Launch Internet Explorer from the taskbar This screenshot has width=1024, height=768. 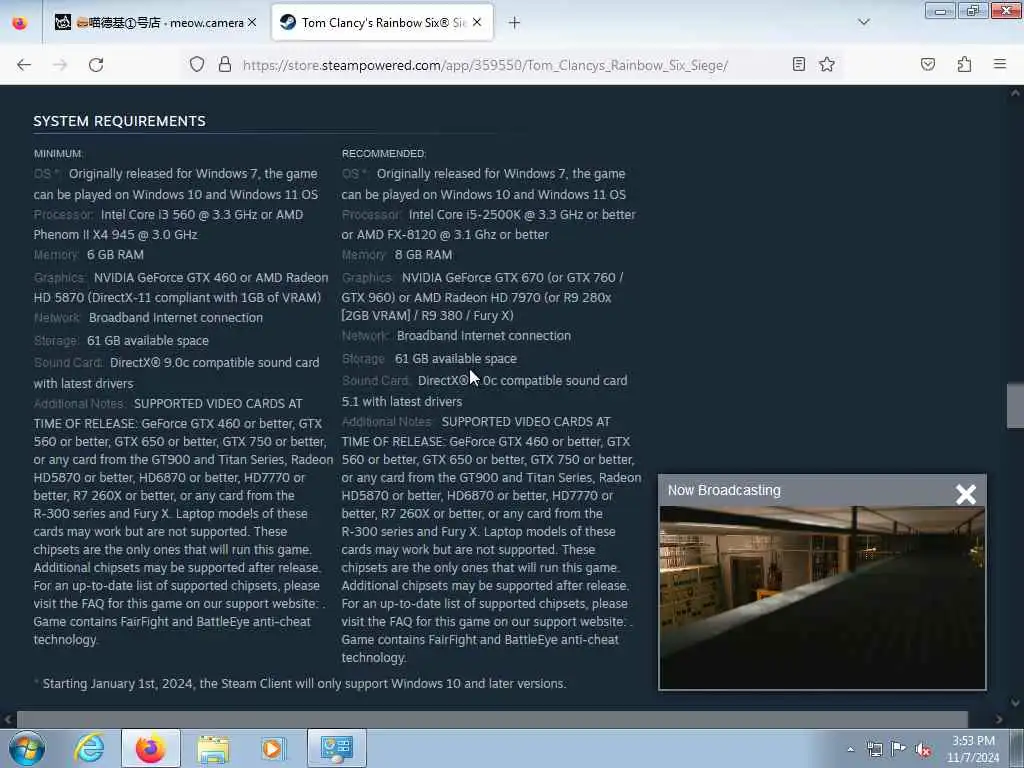click(x=89, y=748)
